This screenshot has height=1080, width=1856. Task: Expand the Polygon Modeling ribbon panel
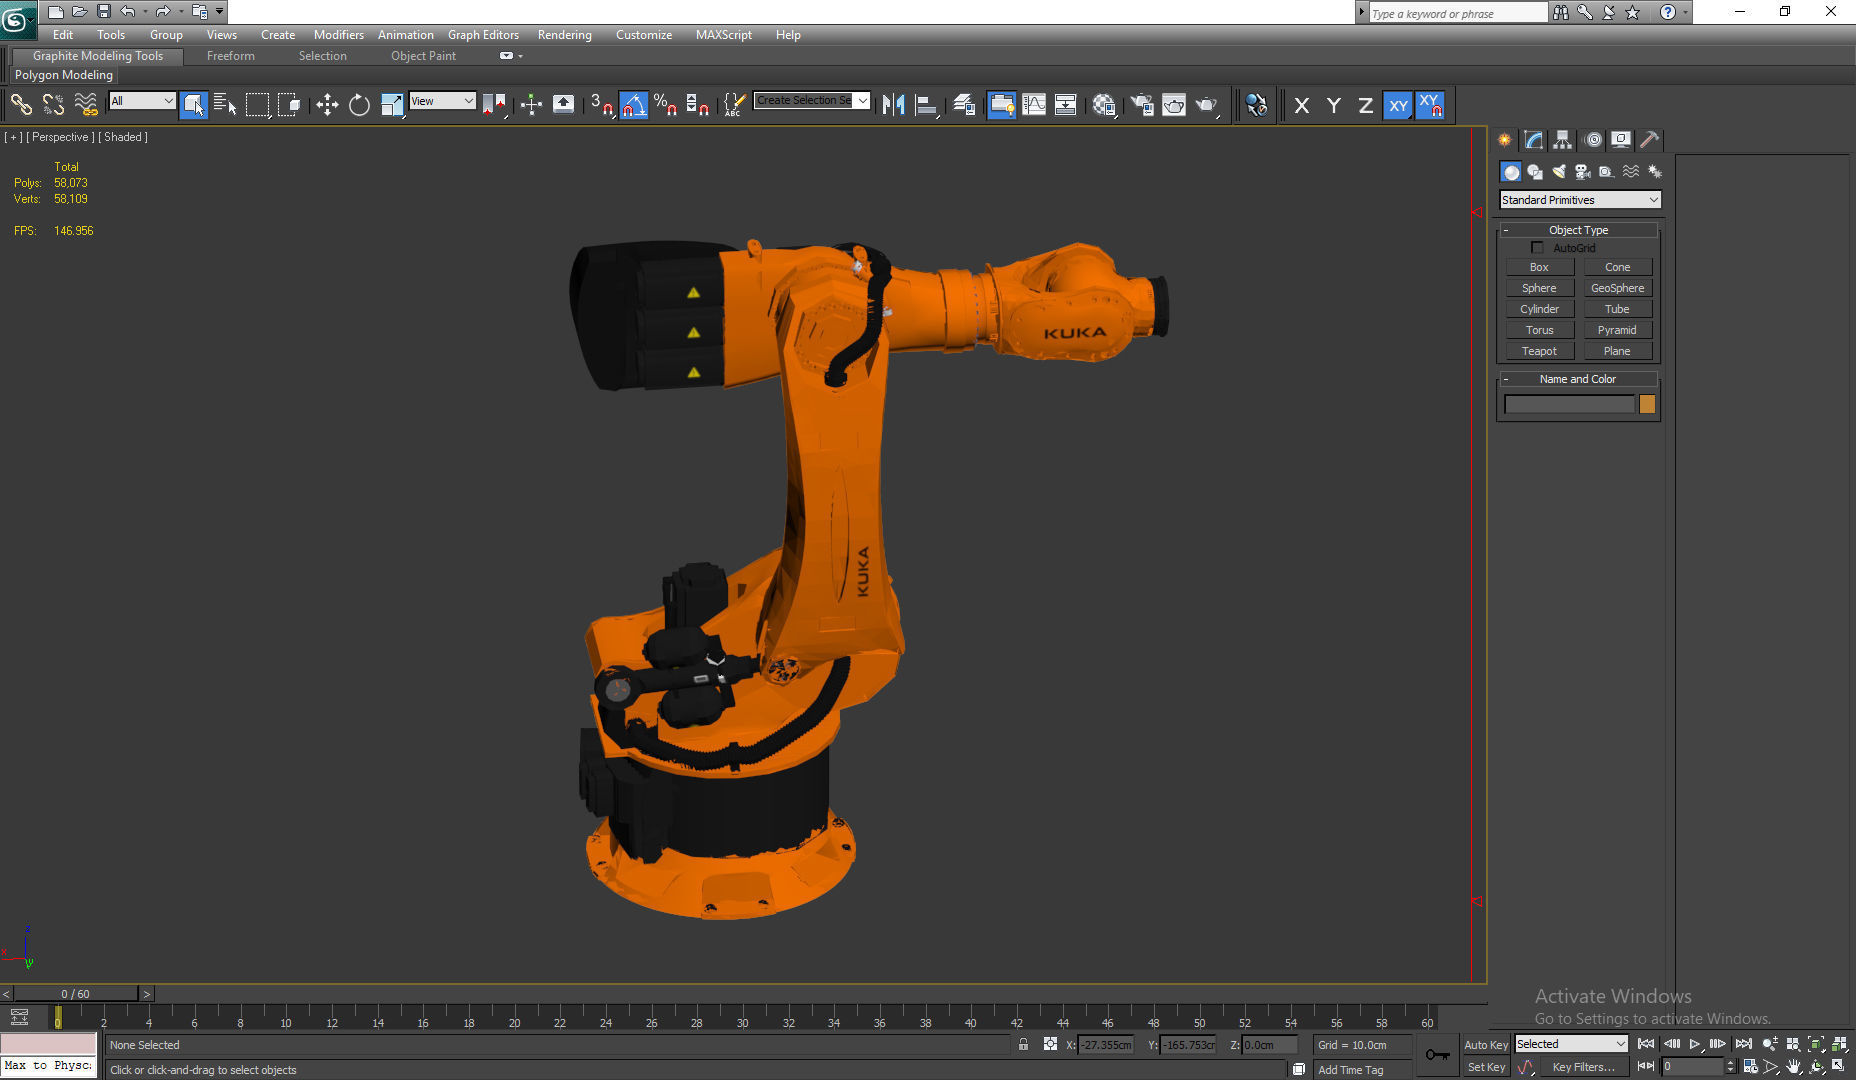(64, 75)
